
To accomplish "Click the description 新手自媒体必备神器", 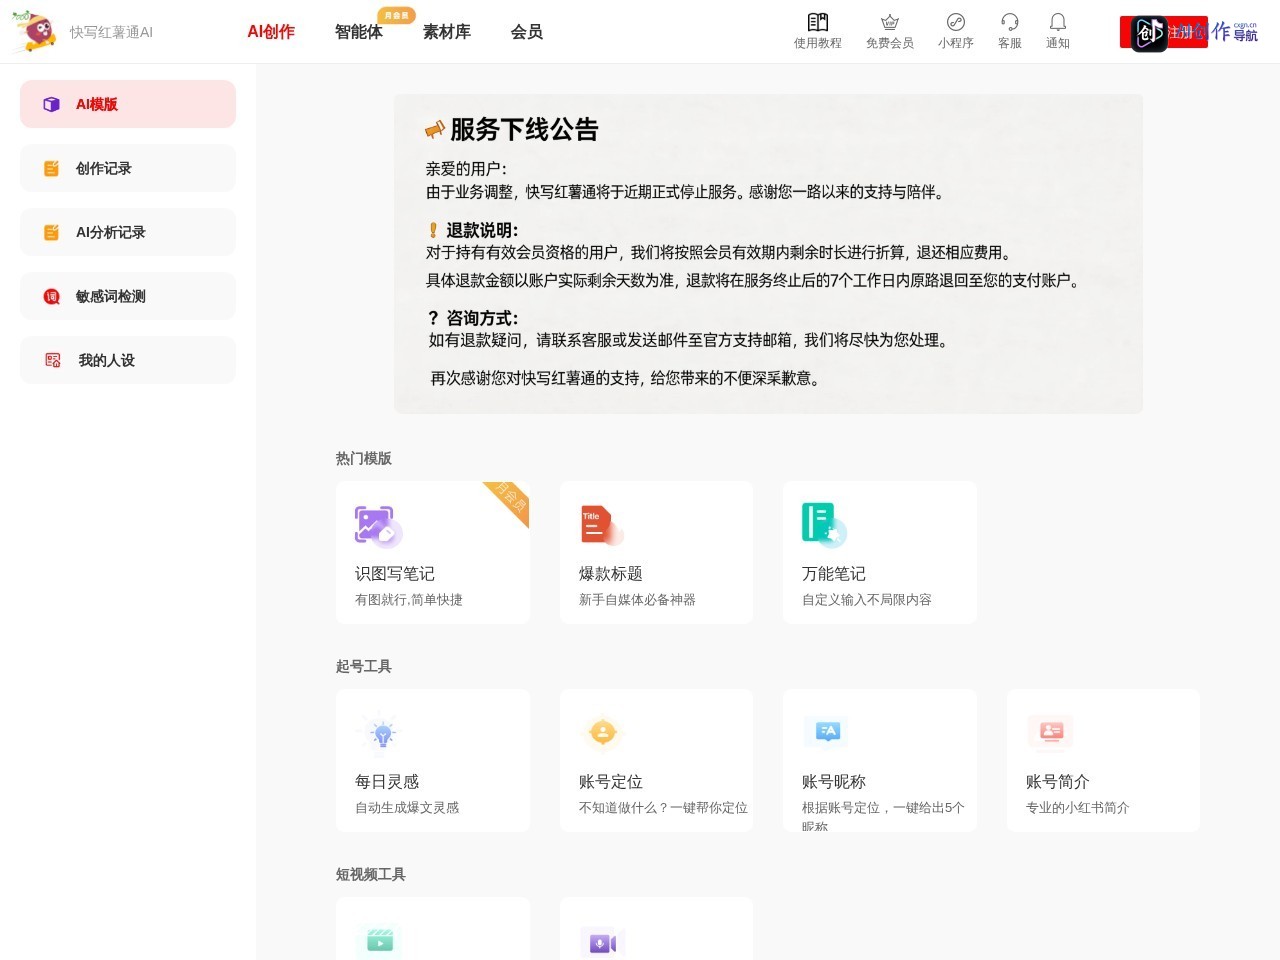I will point(637,600).
